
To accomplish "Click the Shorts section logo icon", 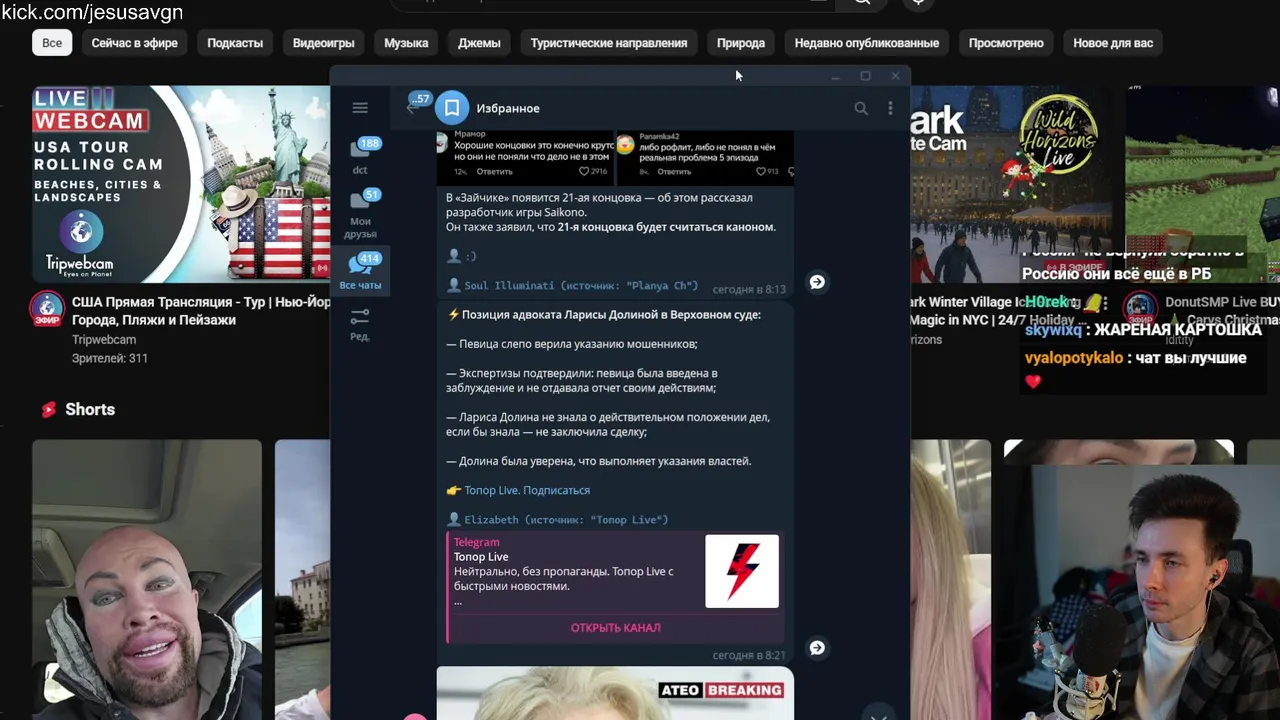I will pyautogui.click(x=48, y=409).
